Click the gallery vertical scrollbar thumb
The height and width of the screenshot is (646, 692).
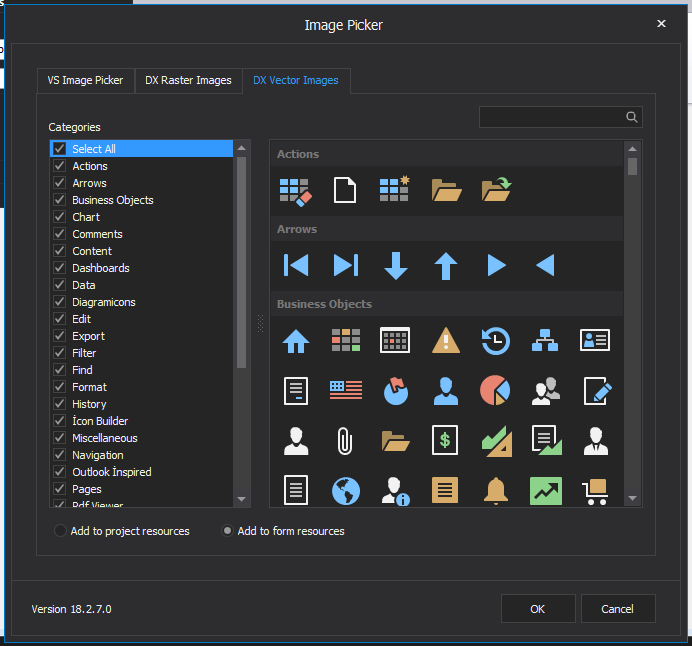click(632, 167)
